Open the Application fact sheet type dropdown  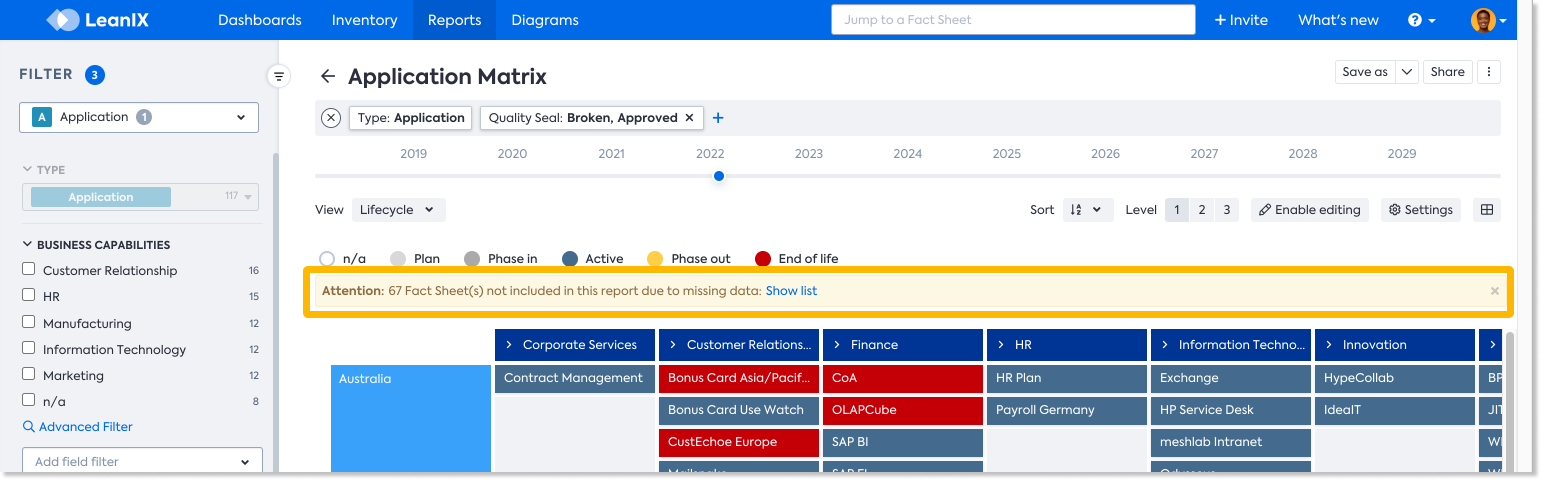pyautogui.click(x=139, y=117)
